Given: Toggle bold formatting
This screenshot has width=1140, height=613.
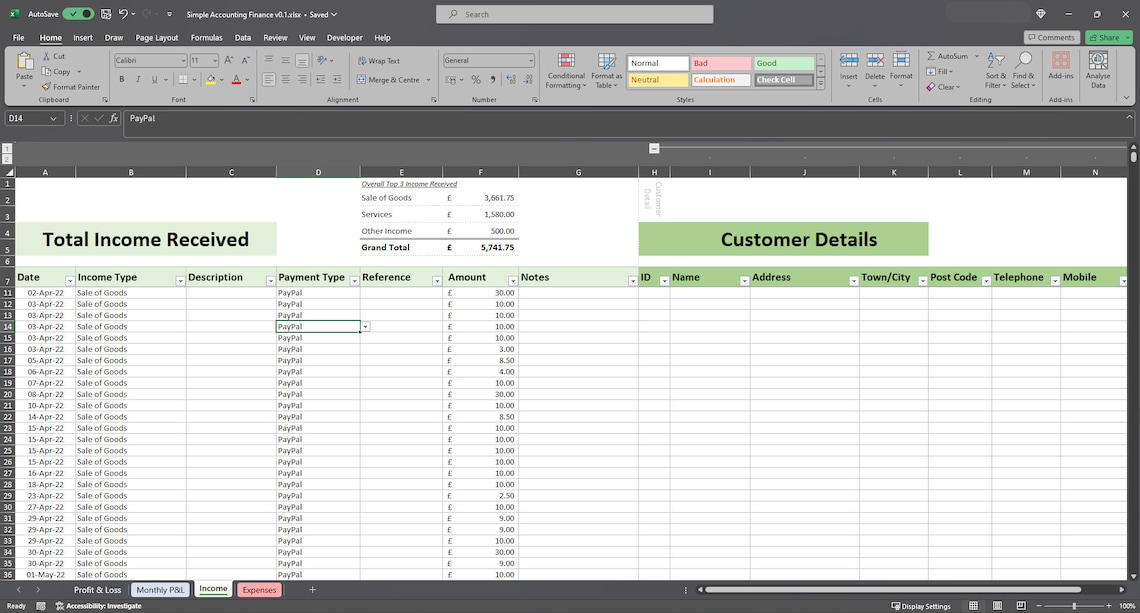Looking at the screenshot, I should 121,78.
